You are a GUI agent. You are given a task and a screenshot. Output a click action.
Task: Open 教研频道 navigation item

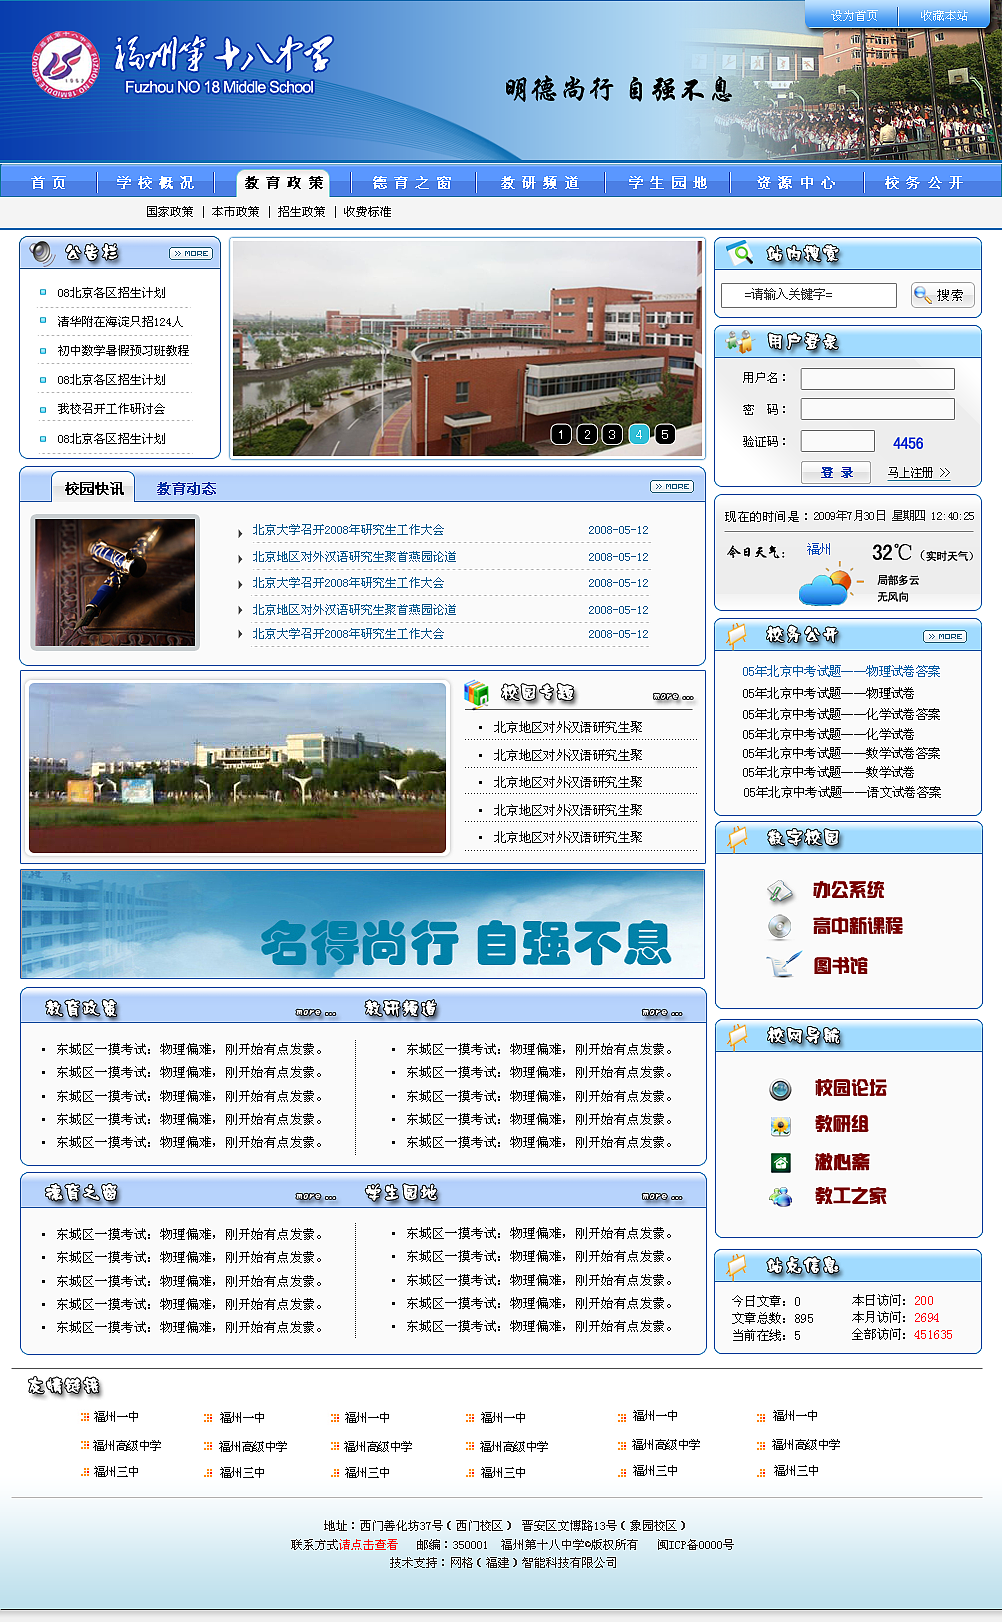tap(540, 183)
